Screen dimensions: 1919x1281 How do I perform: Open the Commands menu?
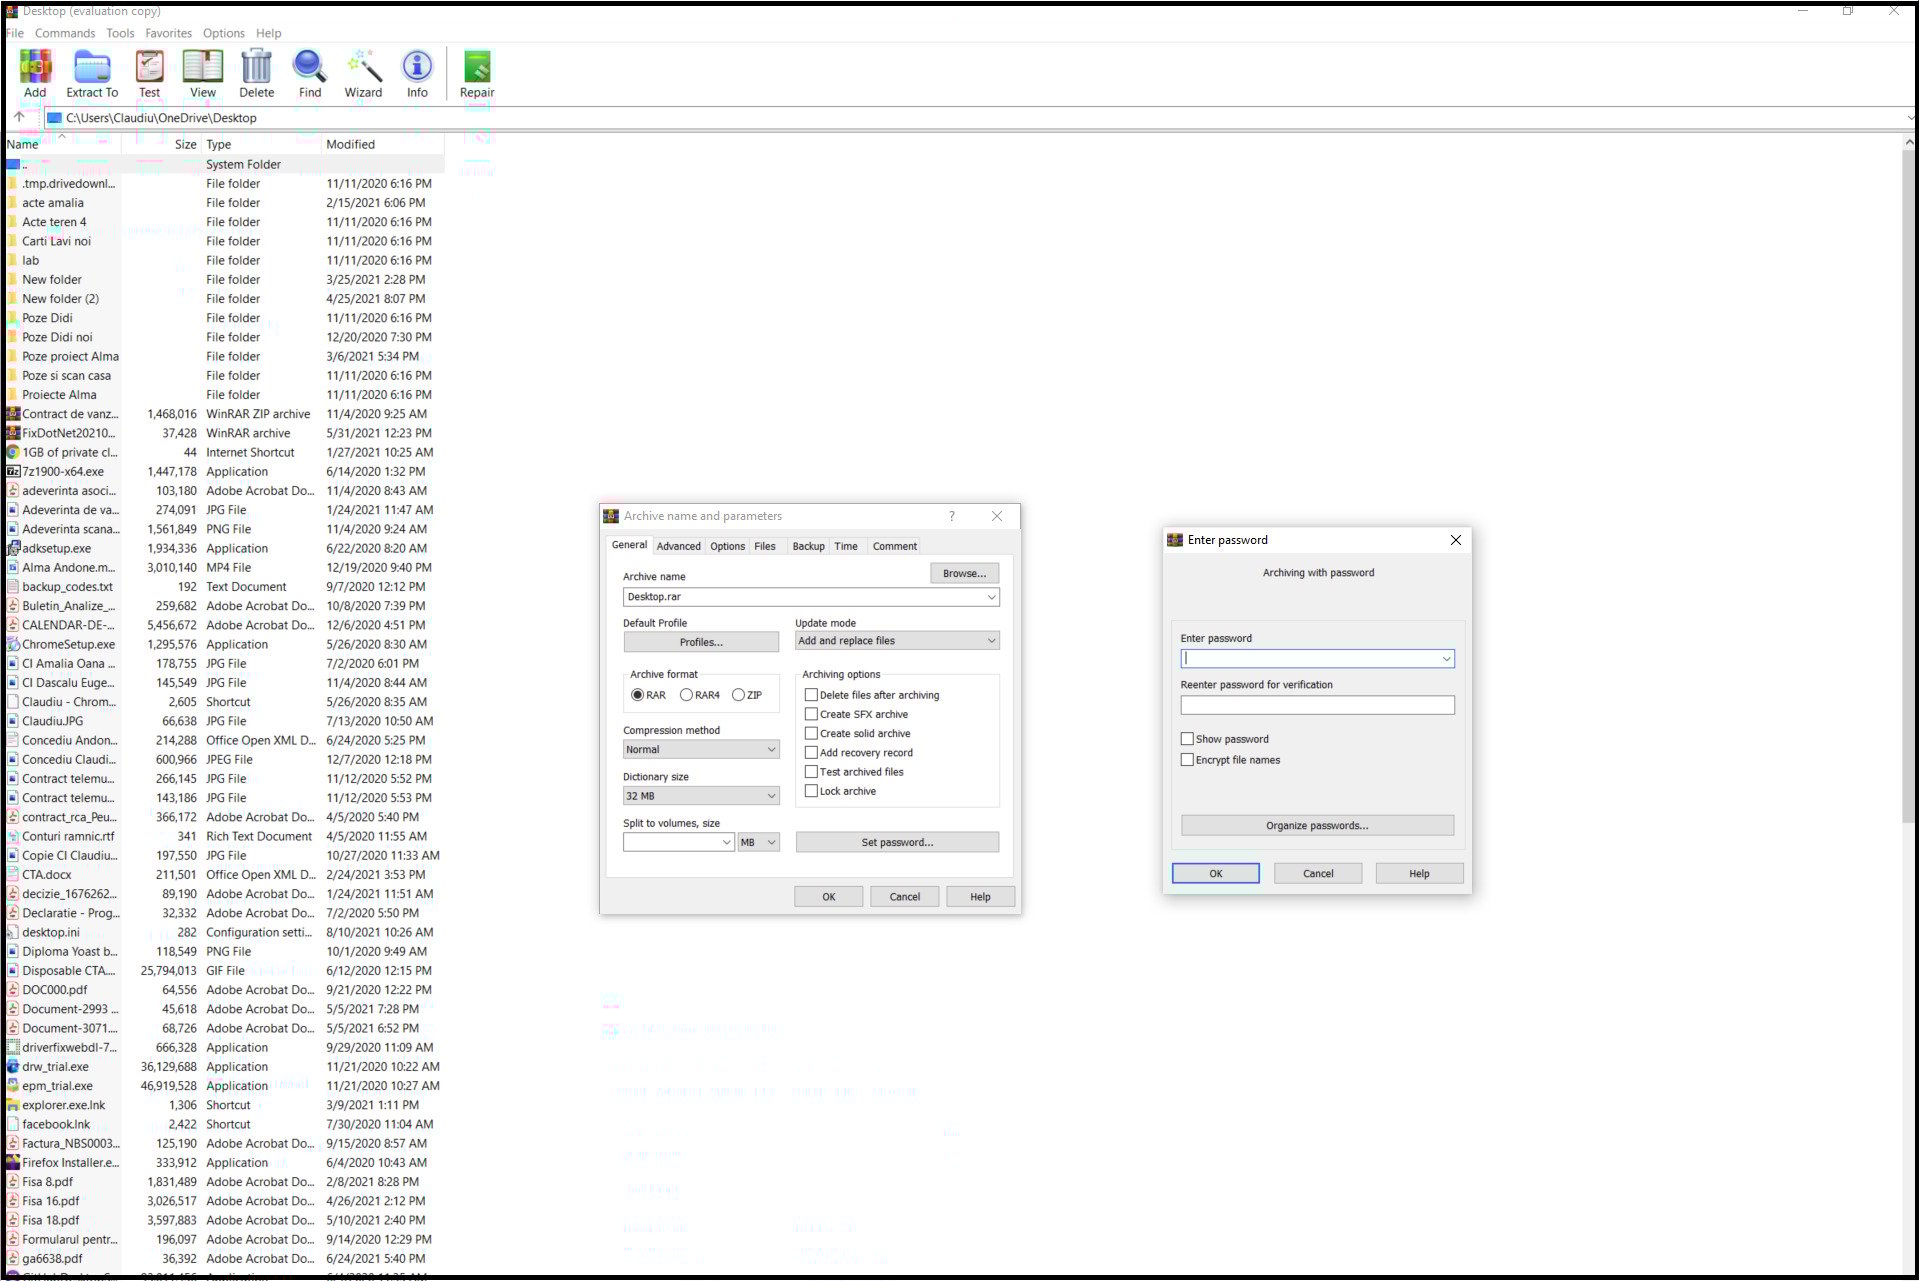coord(65,33)
